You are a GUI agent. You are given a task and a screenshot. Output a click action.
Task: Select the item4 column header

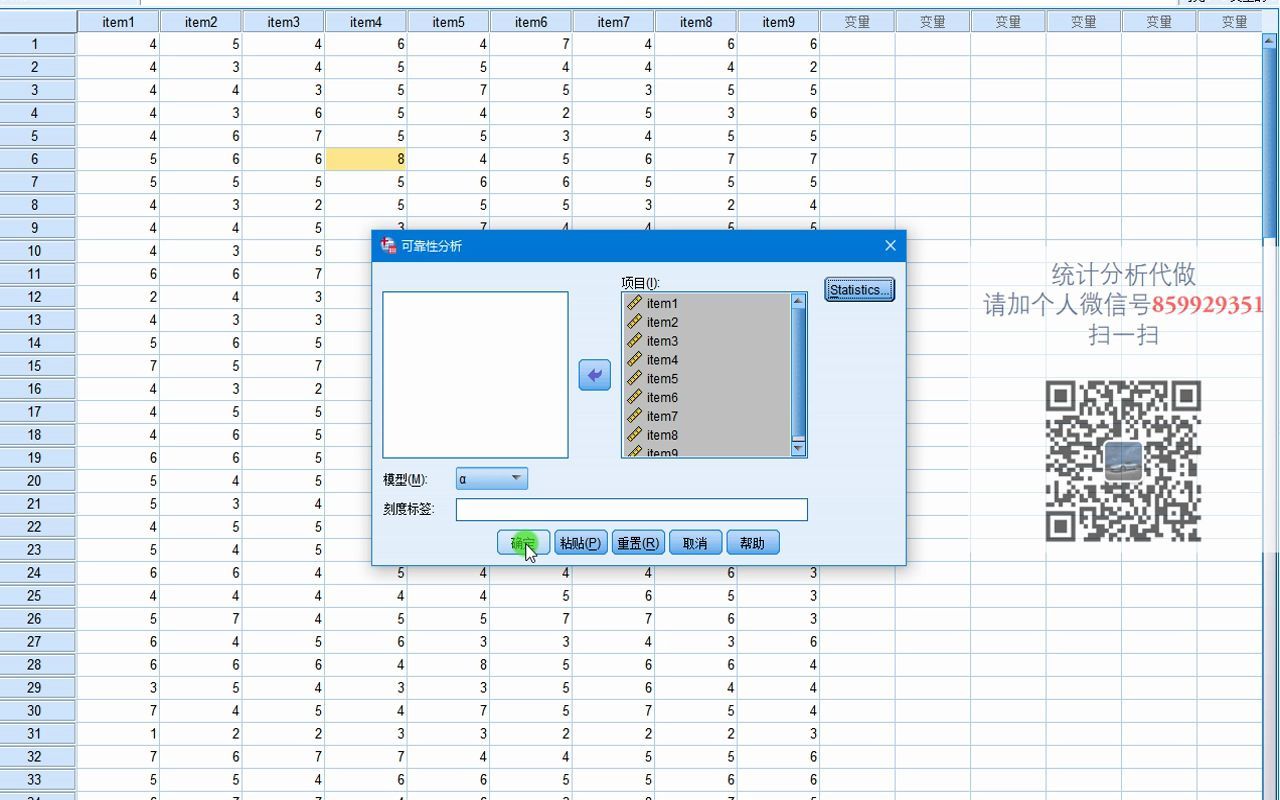pos(366,22)
